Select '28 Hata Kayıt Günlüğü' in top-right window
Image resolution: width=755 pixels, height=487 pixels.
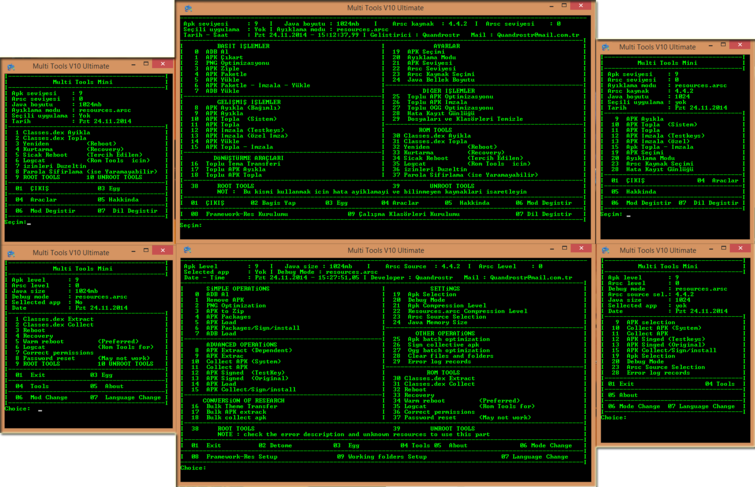652,169
